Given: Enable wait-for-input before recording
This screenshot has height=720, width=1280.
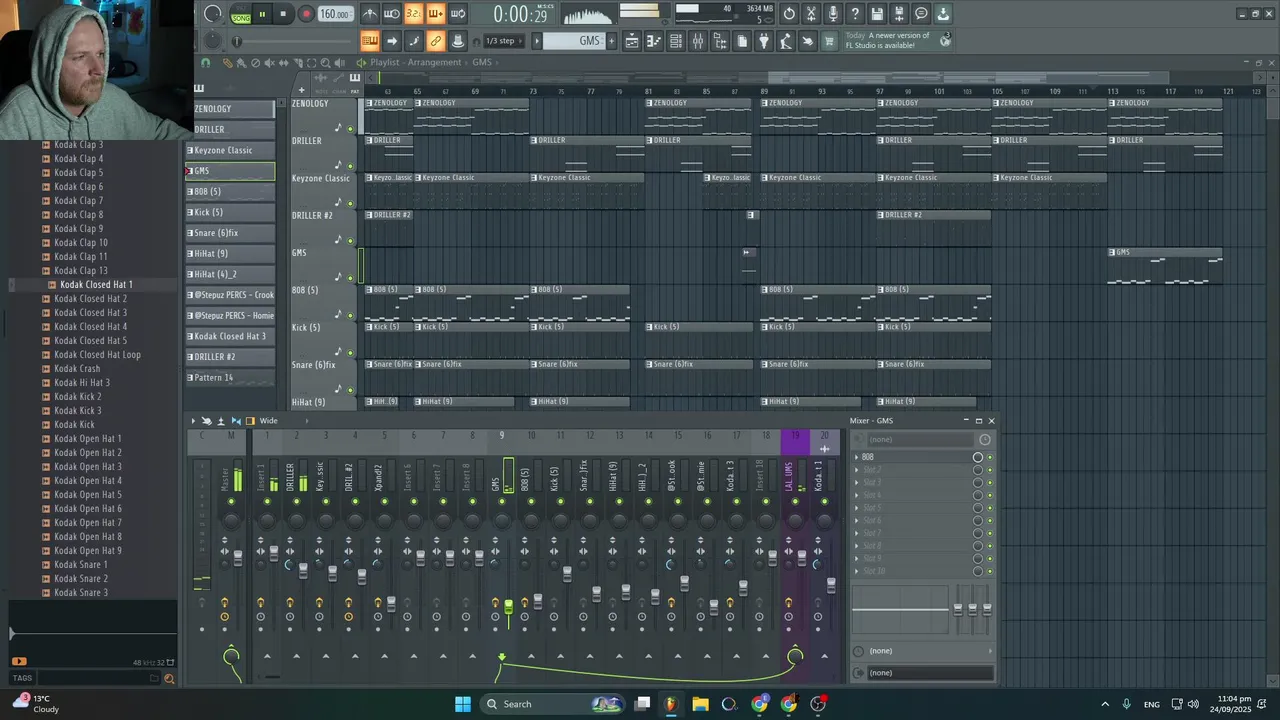Looking at the screenshot, I should pyautogui.click(x=392, y=14).
